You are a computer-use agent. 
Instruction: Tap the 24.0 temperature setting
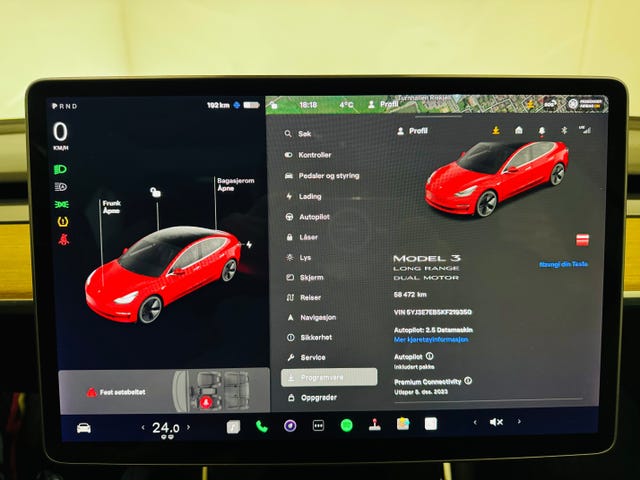pos(165,428)
